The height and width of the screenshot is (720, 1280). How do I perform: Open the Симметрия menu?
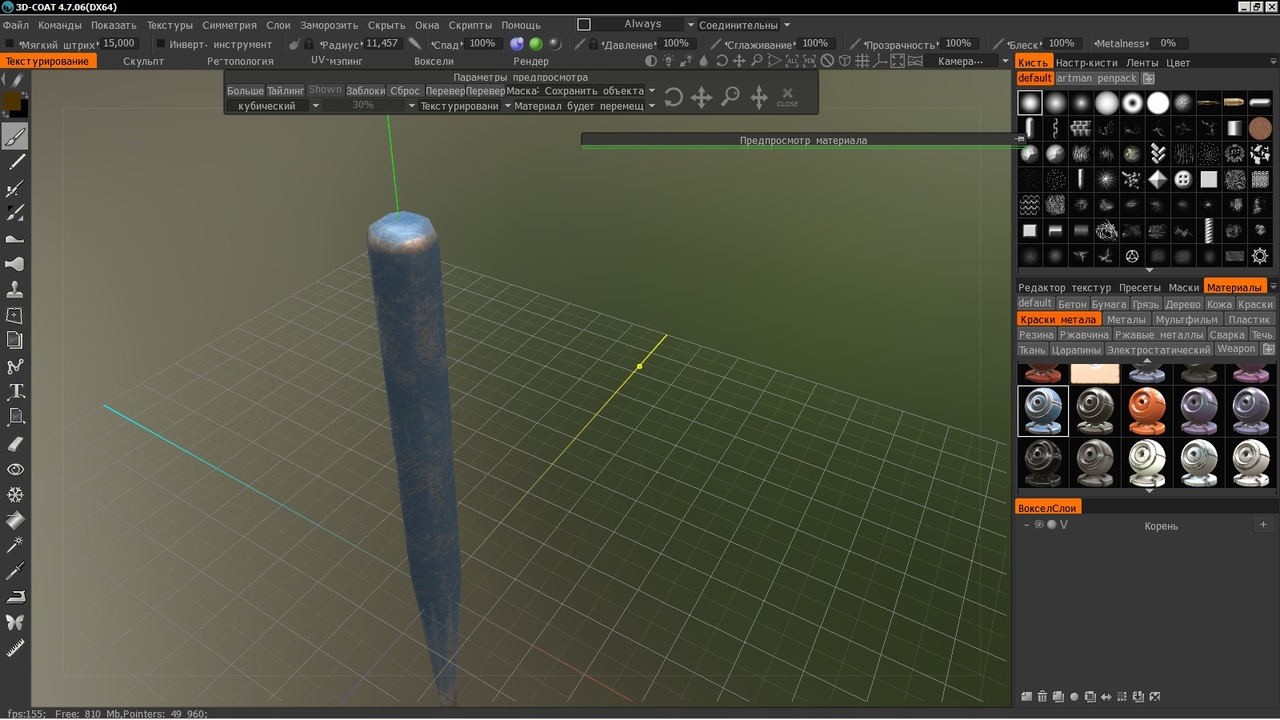229,25
